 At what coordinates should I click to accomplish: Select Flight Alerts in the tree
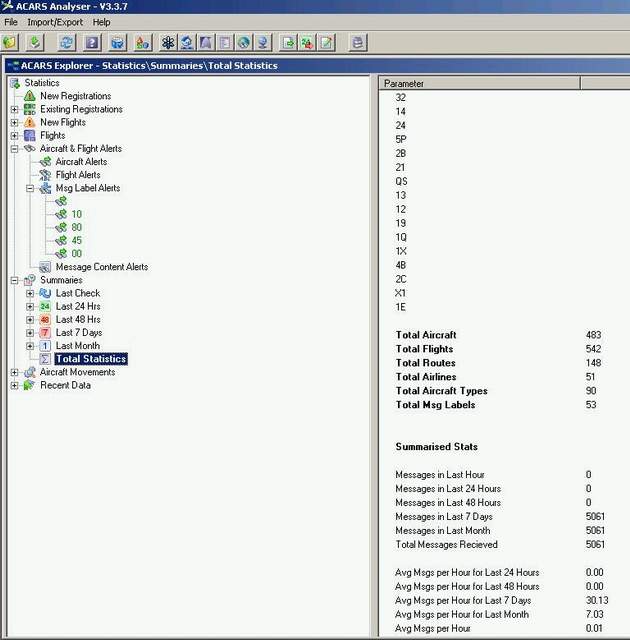(x=78, y=175)
